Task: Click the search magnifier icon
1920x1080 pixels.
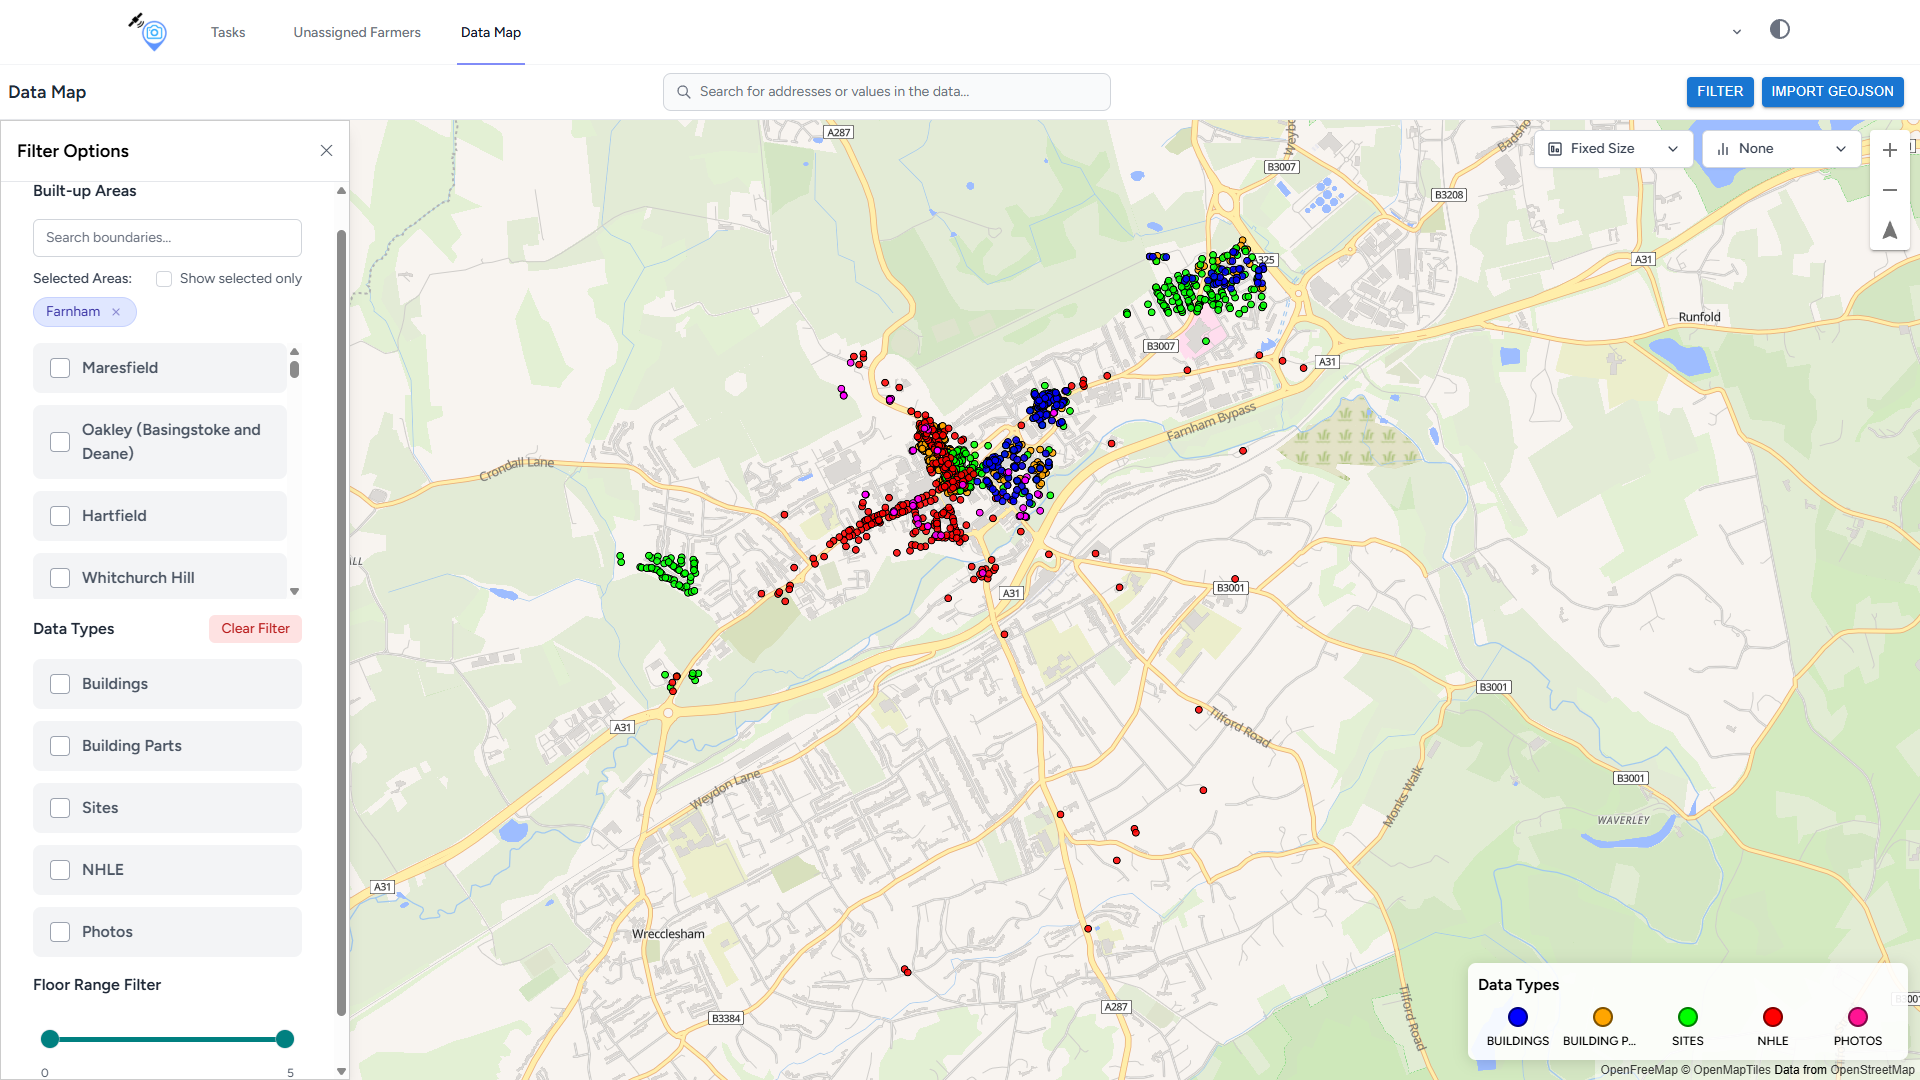Action: (x=684, y=92)
